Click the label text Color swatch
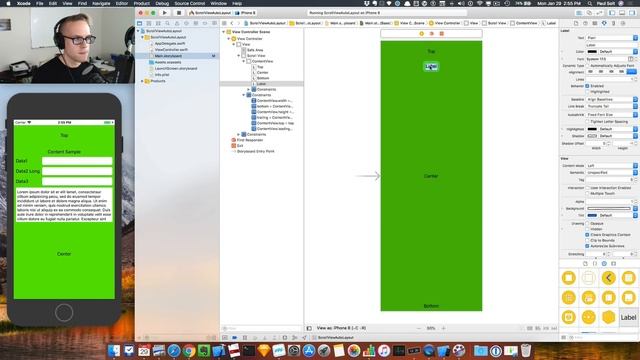The width and height of the screenshot is (640, 360). coord(592,52)
